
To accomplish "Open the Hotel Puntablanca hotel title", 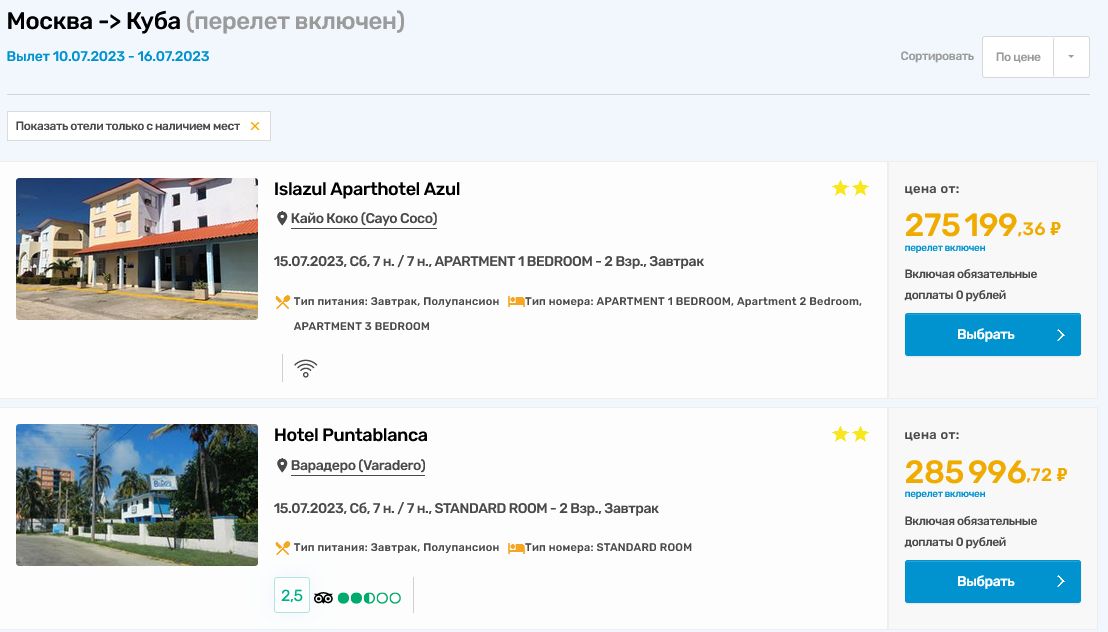I will point(350,435).
